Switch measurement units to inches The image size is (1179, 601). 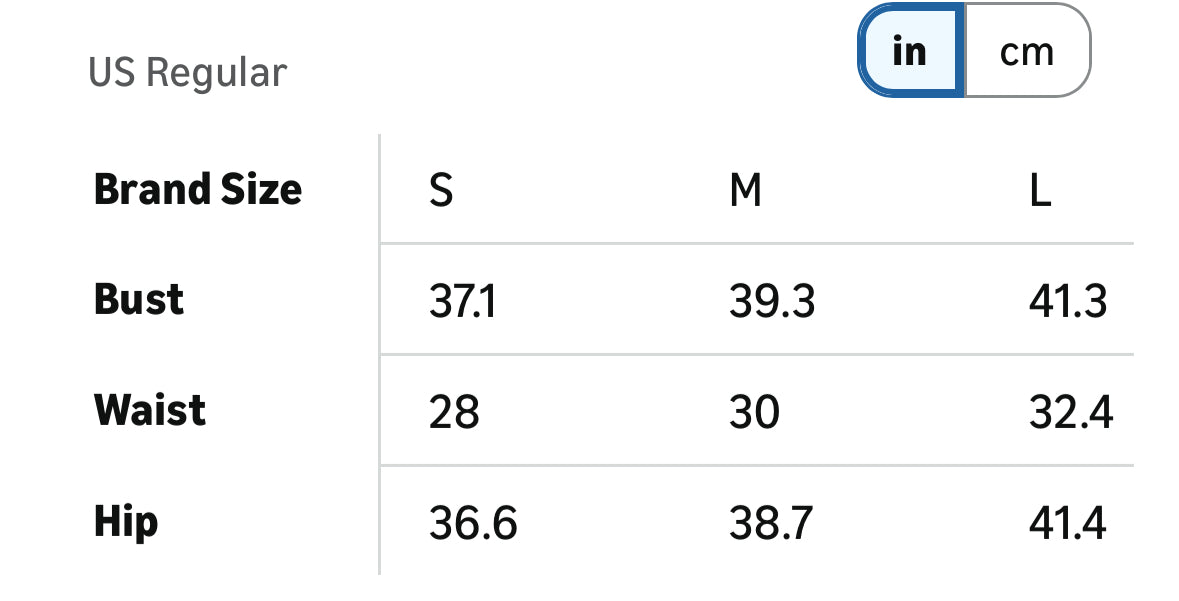[x=910, y=51]
